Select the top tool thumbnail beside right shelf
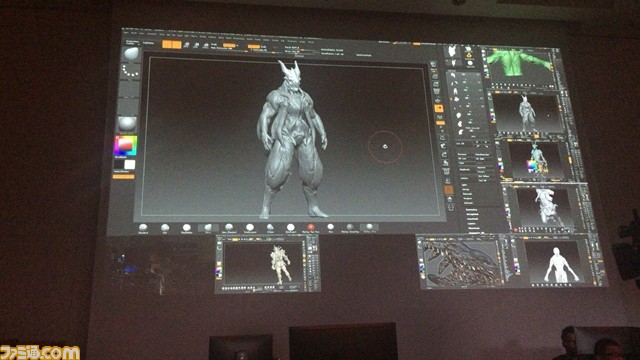Viewport: 640px width, 360px height. [x=452, y=52]
